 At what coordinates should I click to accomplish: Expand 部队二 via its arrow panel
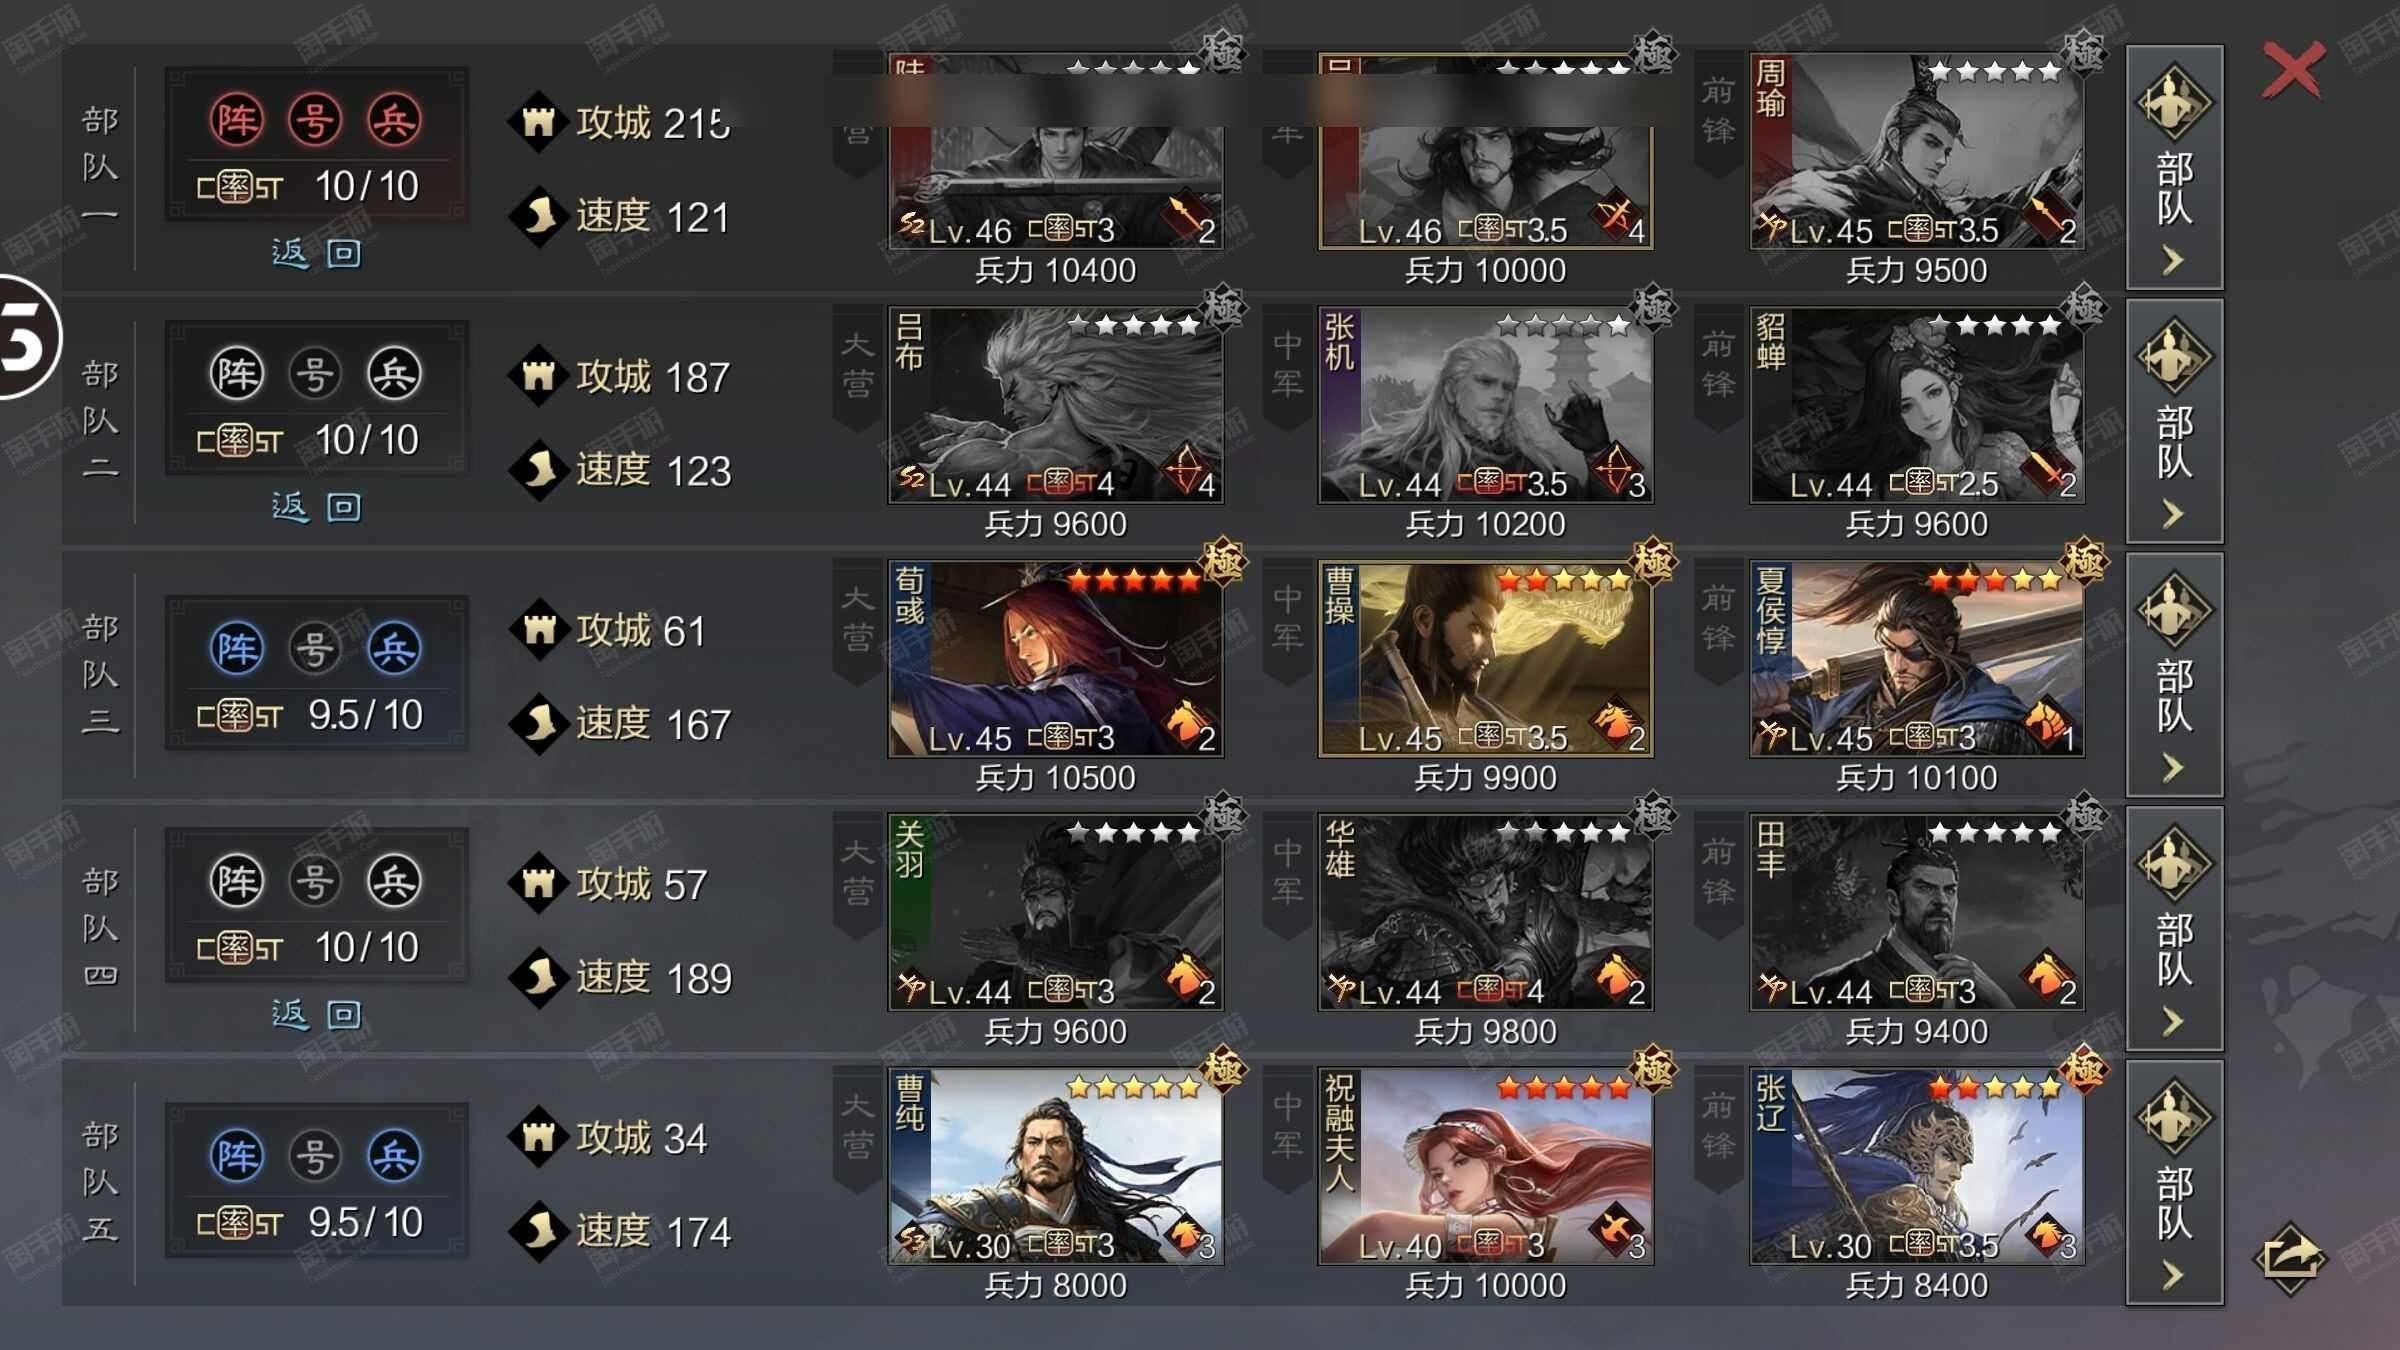pos(2174,421)
